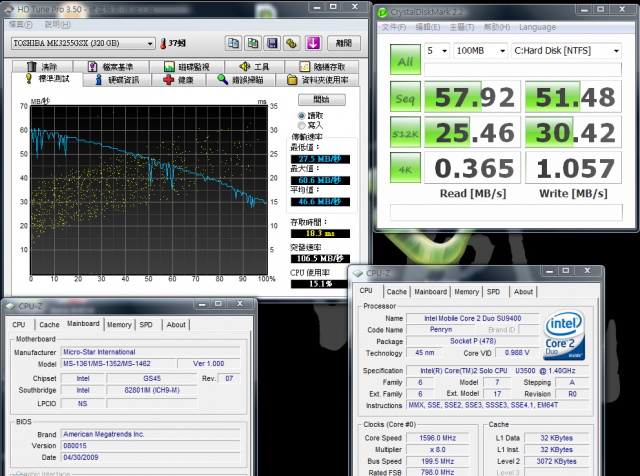The width and height of the screenshot is (640, 476).
Task: Switch to Cache tab in CPU-Z Mainboard window
Action: [x=49, y=325]
